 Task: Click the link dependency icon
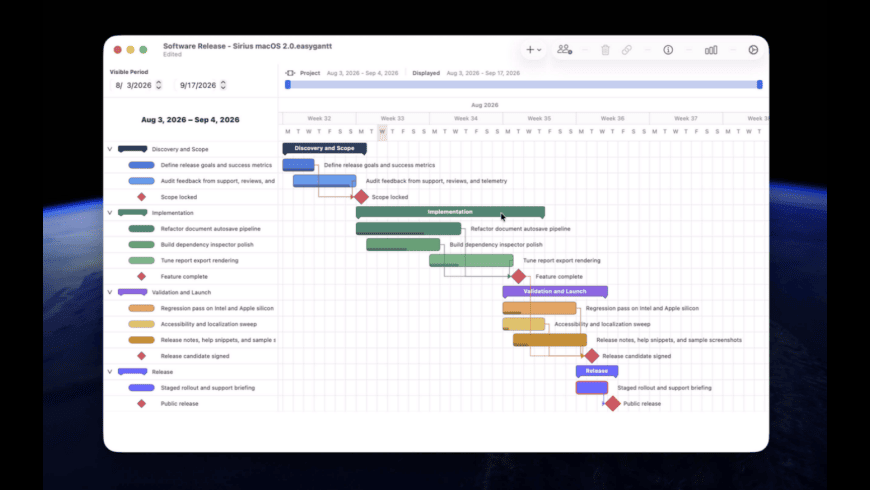pos(626,50)
